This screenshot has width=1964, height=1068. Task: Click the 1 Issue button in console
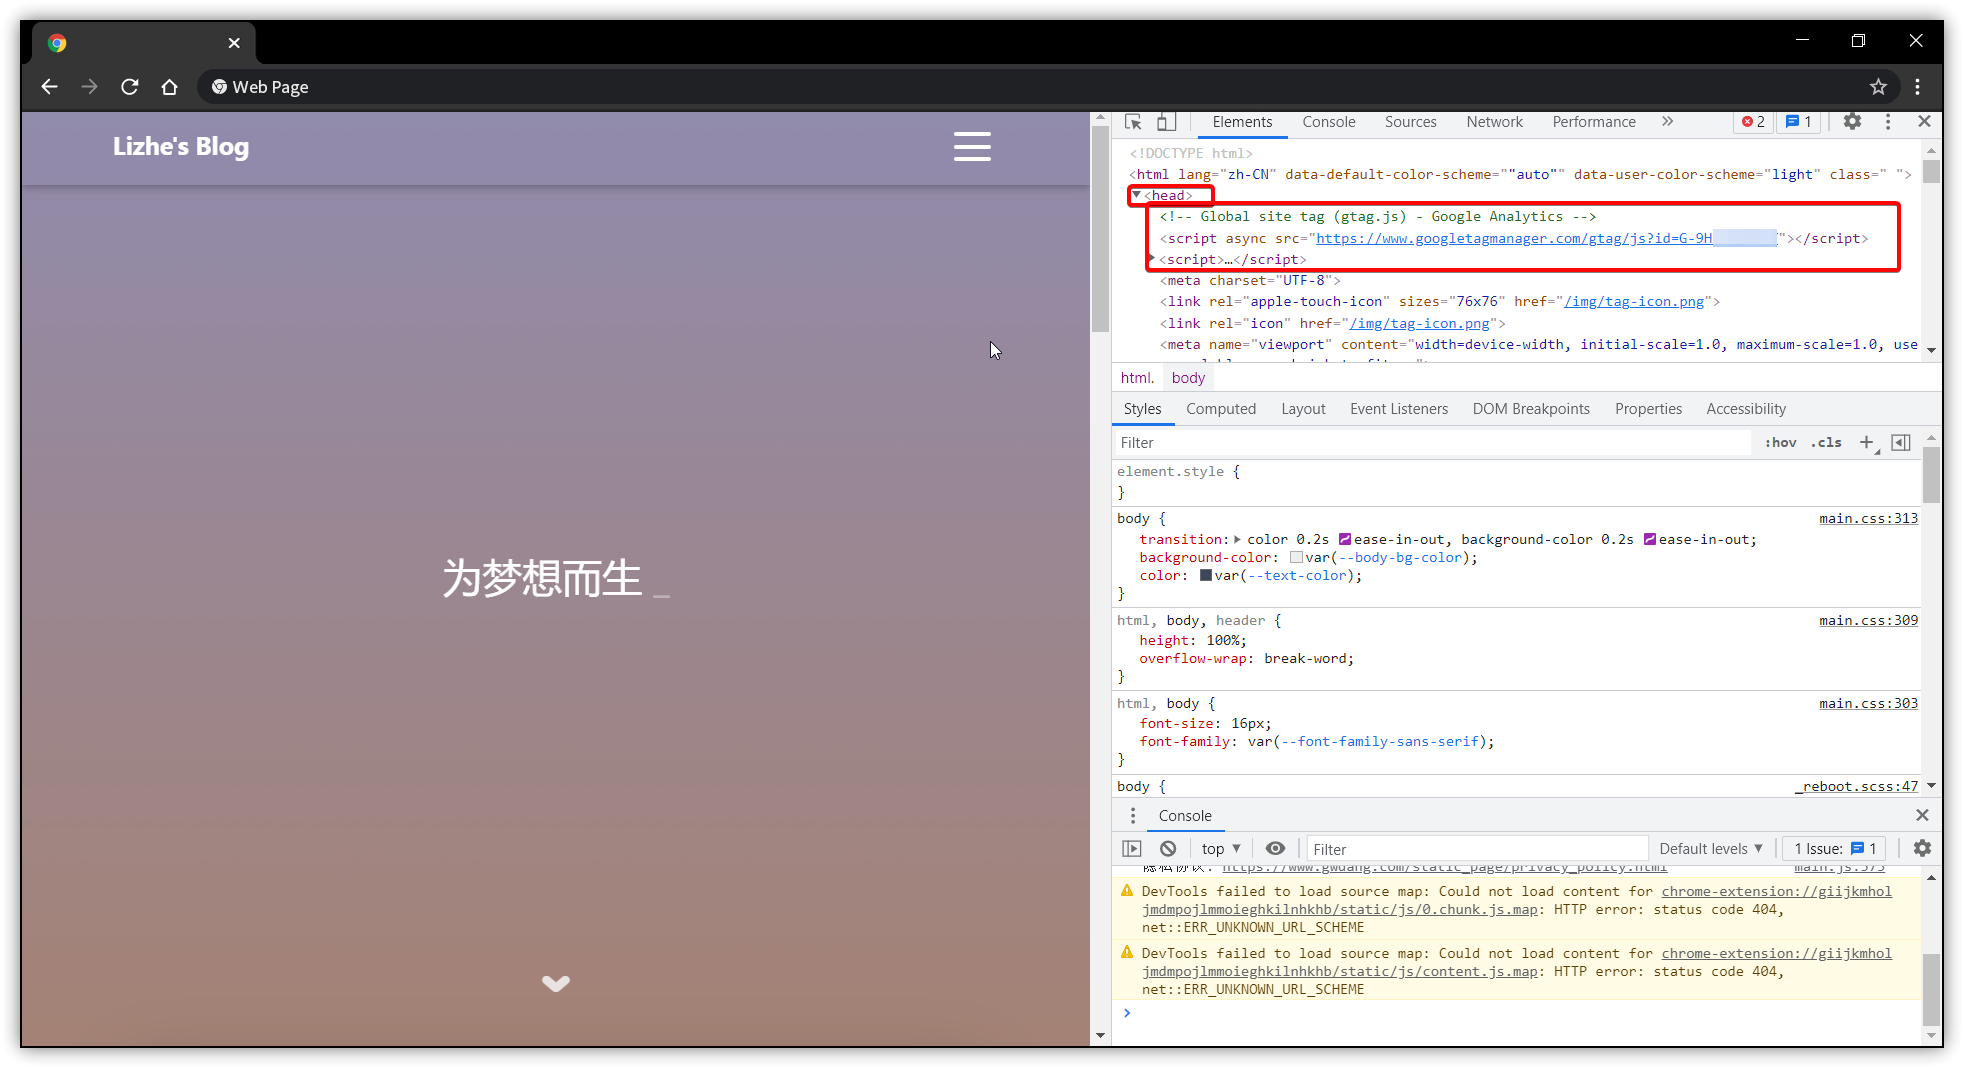(1835, 848)
